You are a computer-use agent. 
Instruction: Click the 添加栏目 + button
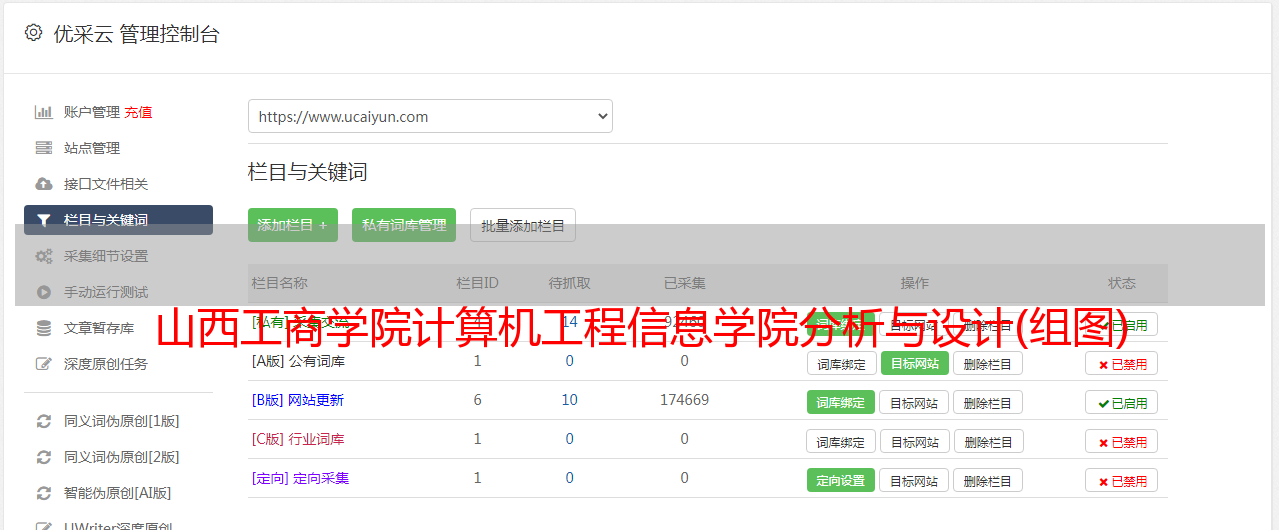(x=293, y=225)
